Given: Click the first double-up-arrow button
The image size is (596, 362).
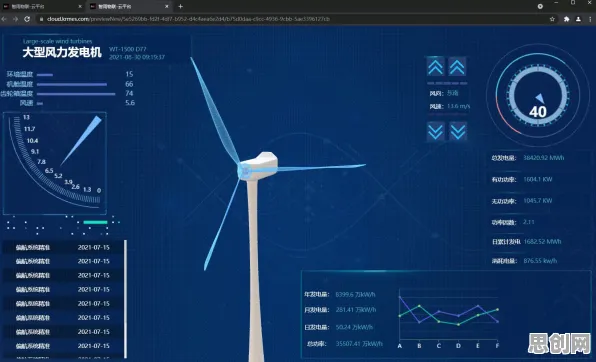Looking at the screenshot, I should (435, 67).
